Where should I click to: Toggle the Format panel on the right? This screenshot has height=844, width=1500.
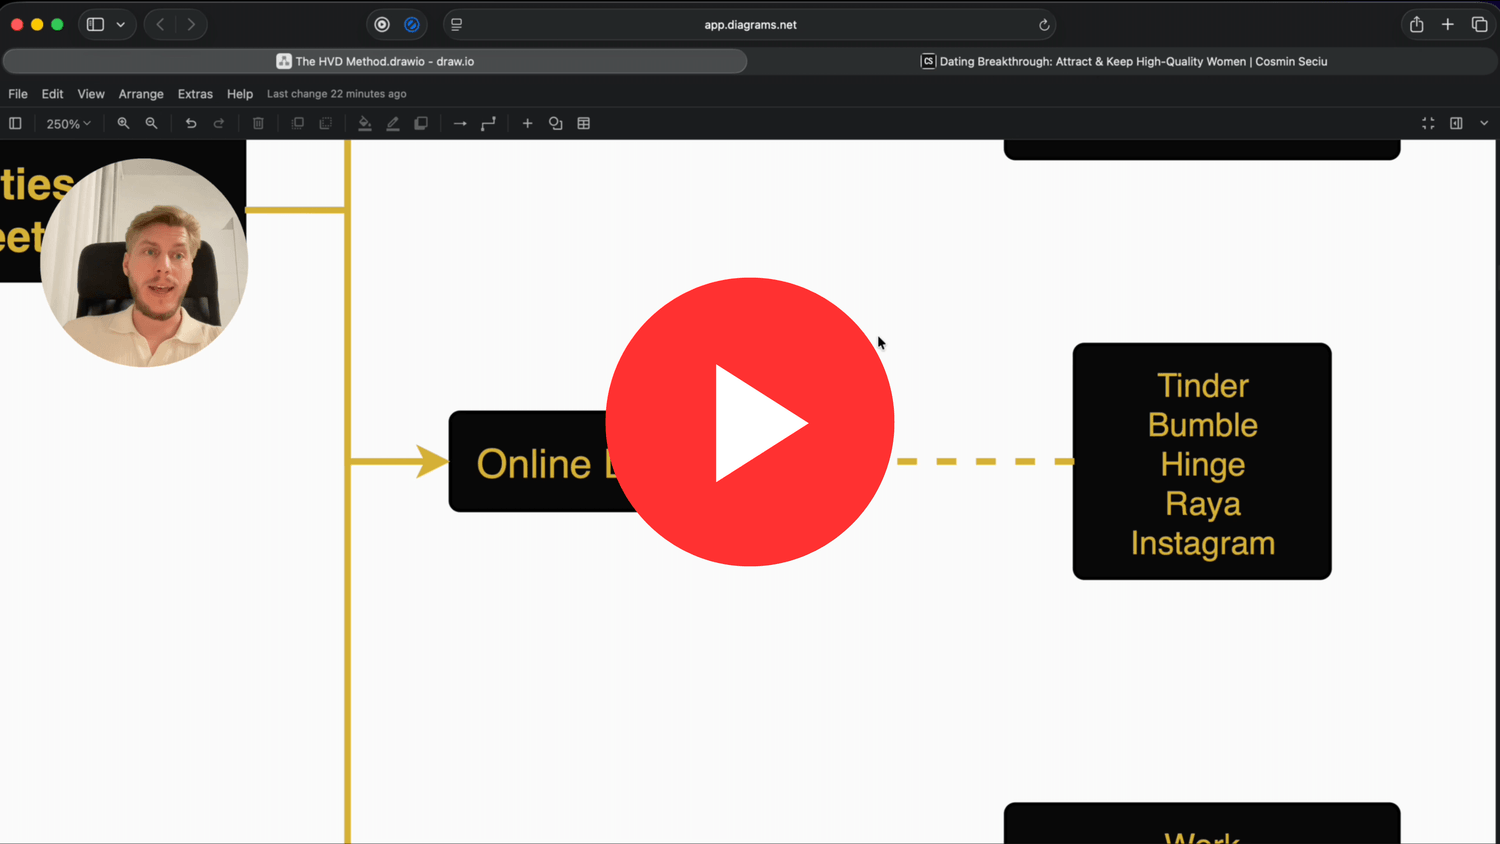pyautogui.click(x=1456, y=124)
